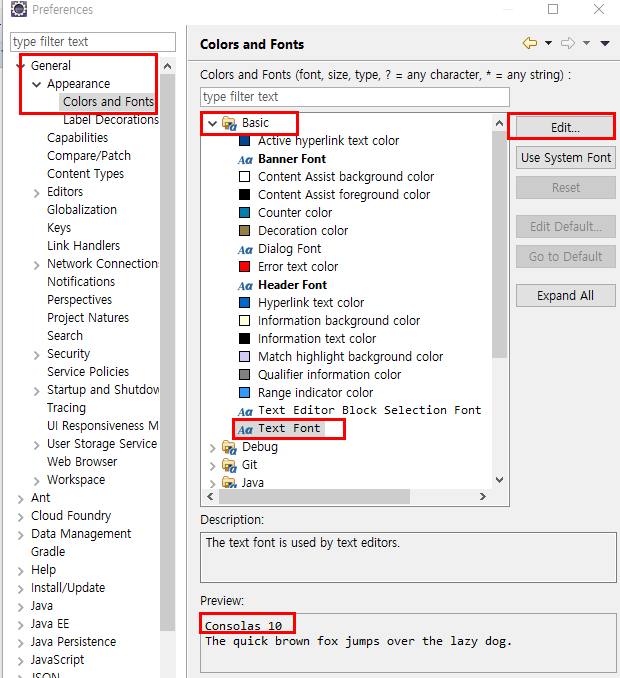Viewport: 620px width, 678px height.
Task: Click the Dialog Font Aa icon
Action: pos(245,250)
